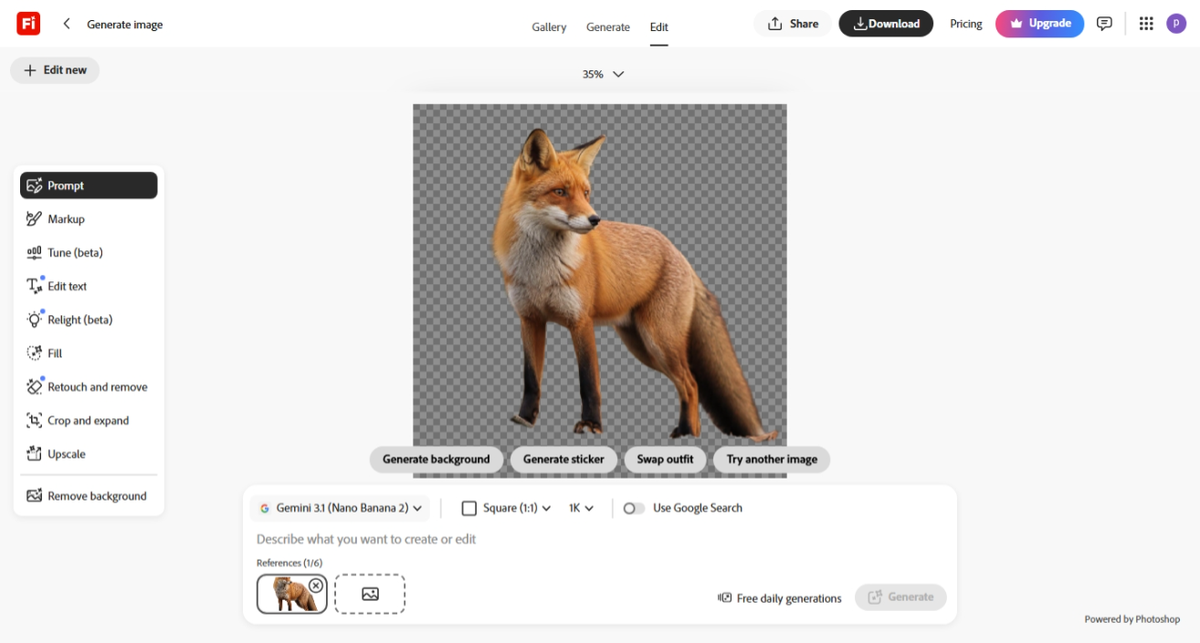Click the References (1/6) label
This screenshot has height=643, width=1200.
[290, 563]
